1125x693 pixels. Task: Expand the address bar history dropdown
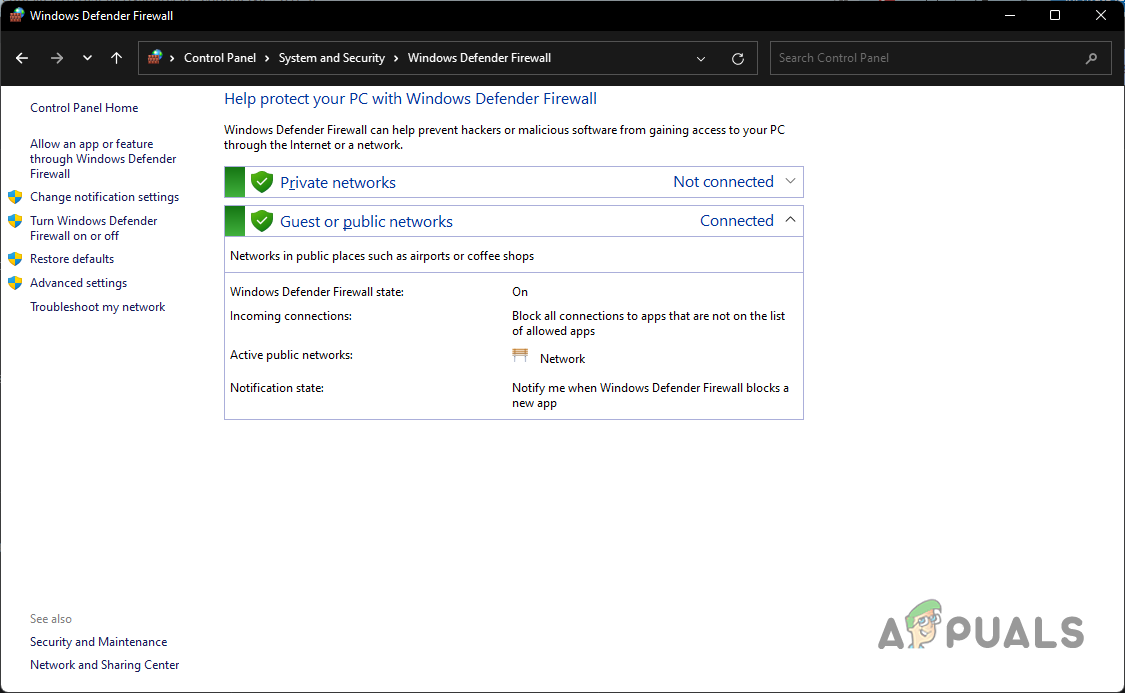pyautogui.click(x=702, y=58)
